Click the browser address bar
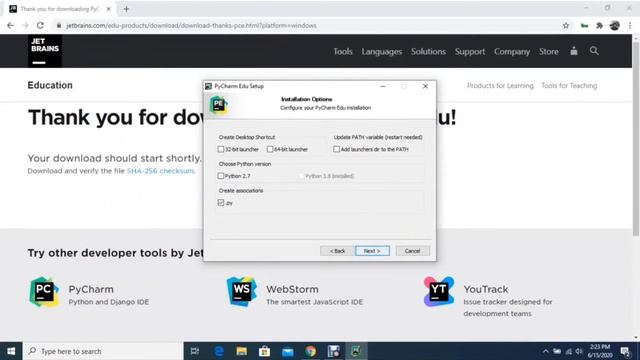 (306, 25)
